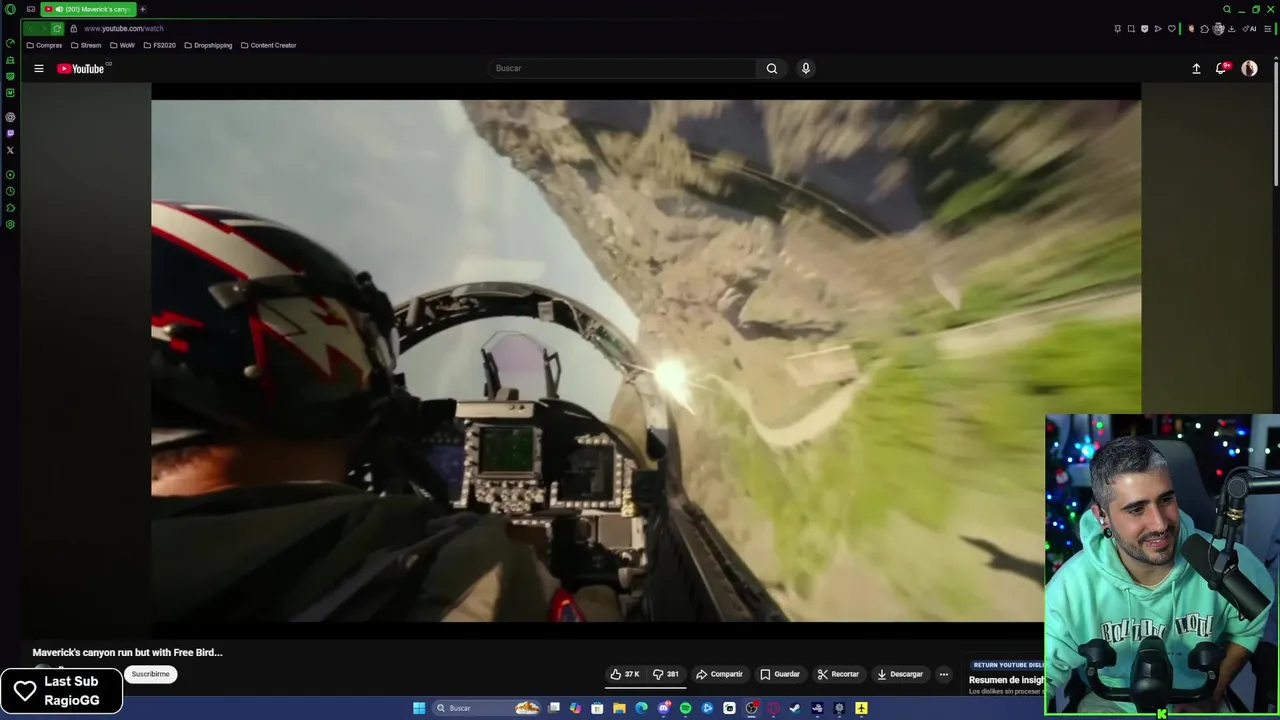Open Spotify from the taskbar
The image size is (1280, 720).
(686, 708)
